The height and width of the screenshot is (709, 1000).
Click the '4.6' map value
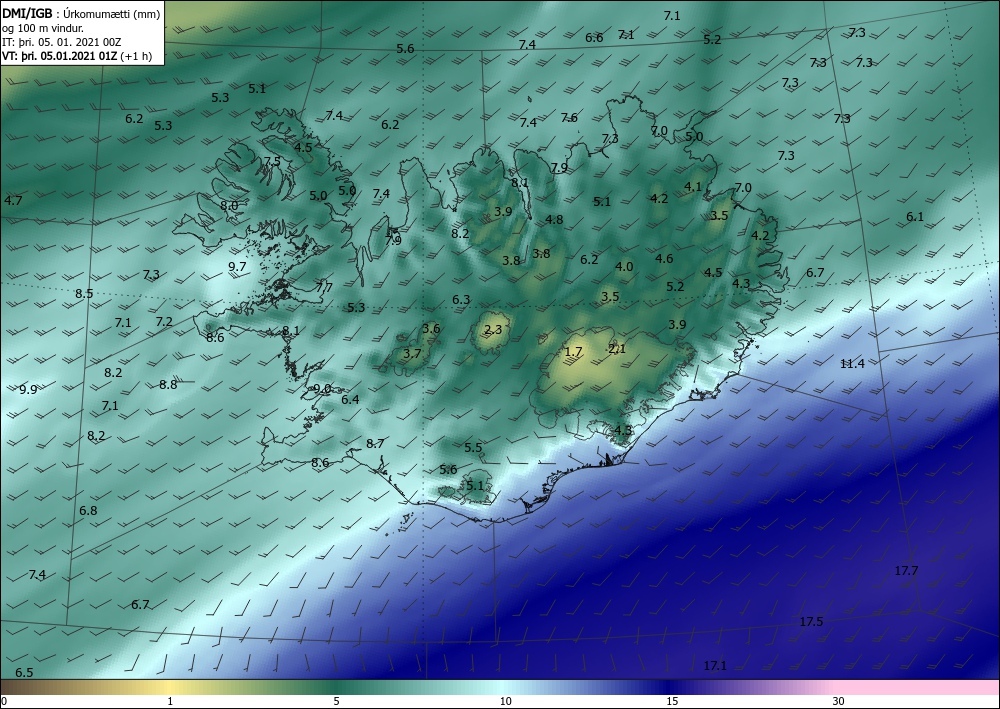tap(664, 258)
